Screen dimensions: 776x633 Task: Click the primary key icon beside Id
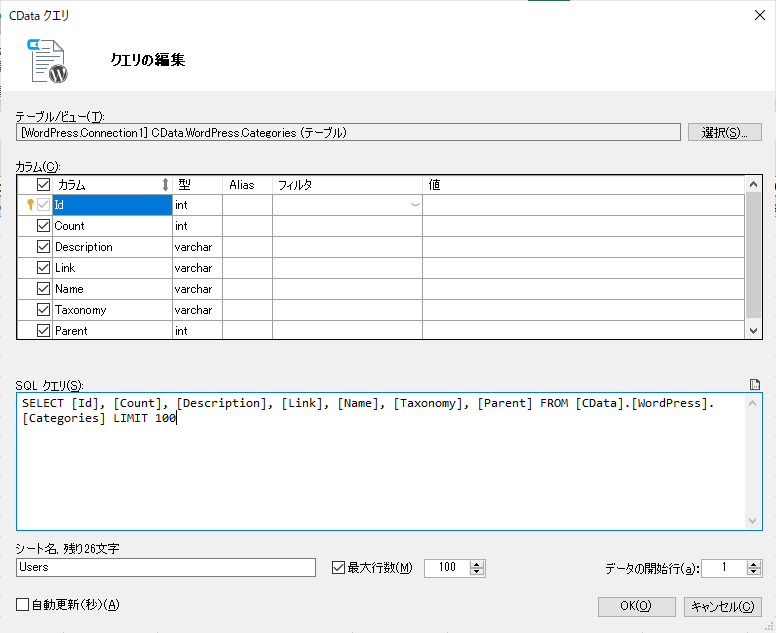pyautogui.click(x=30, y=204)
